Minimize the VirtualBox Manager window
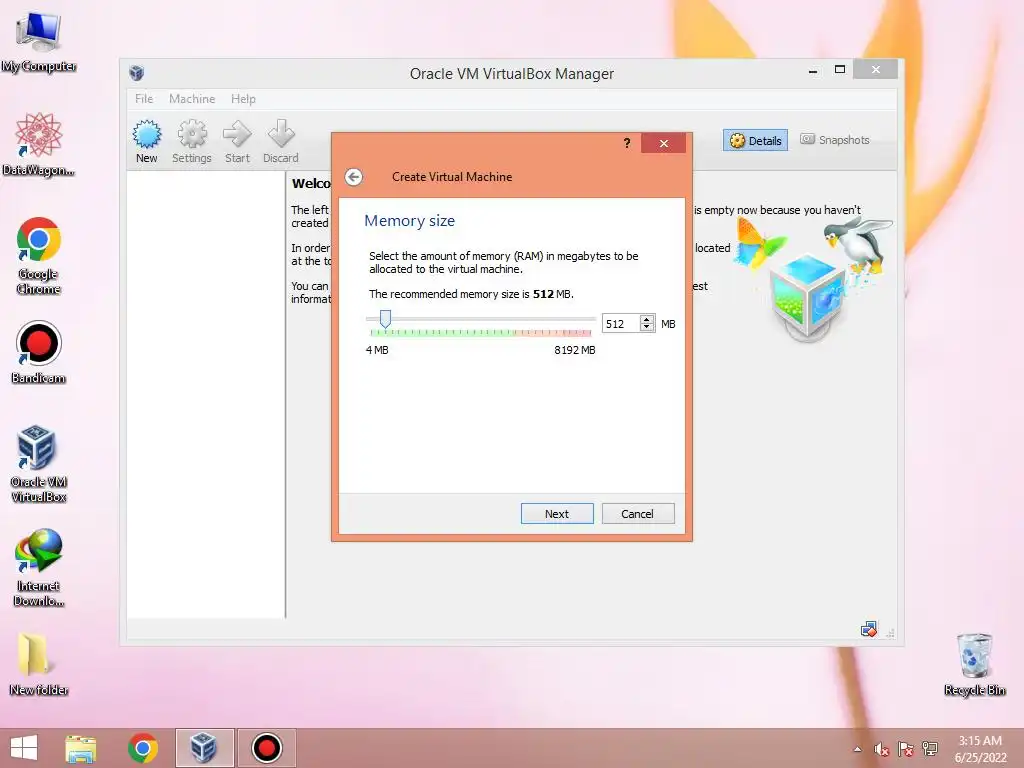1024x768 pixels. [x=813, y=71]
